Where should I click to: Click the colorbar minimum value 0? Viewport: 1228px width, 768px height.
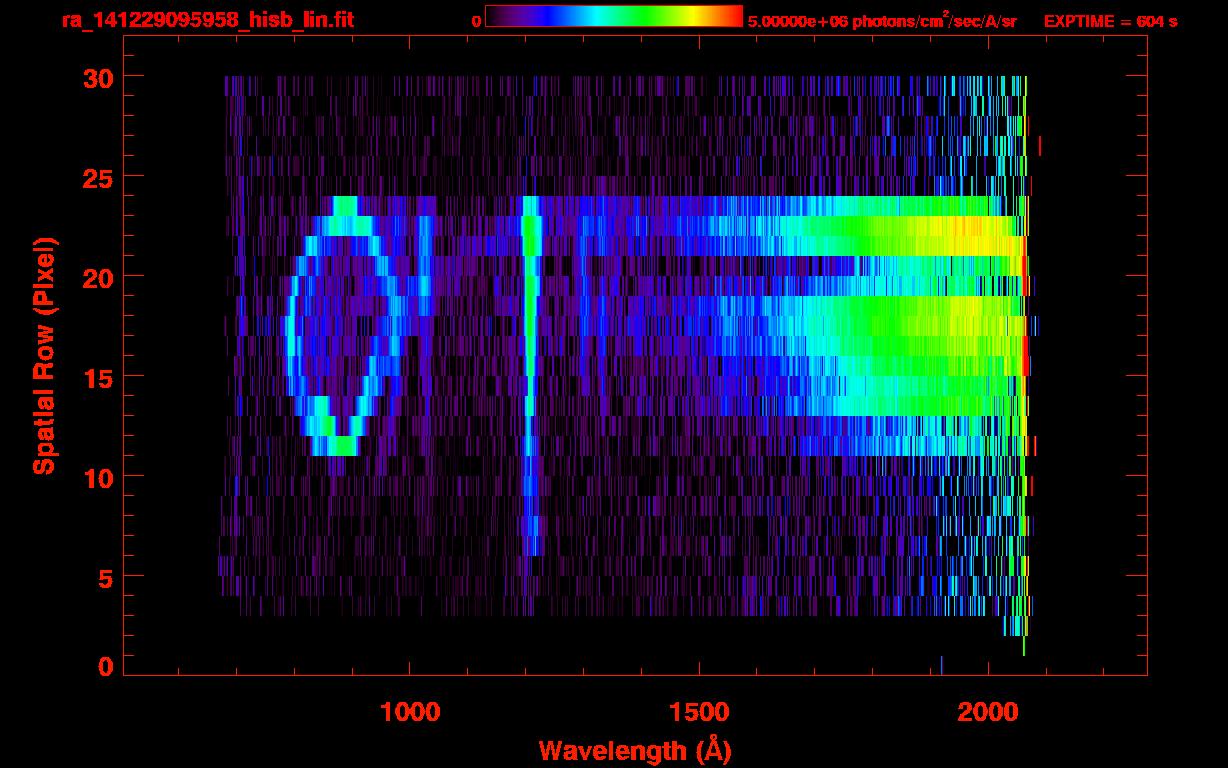(x=477, y=21)
